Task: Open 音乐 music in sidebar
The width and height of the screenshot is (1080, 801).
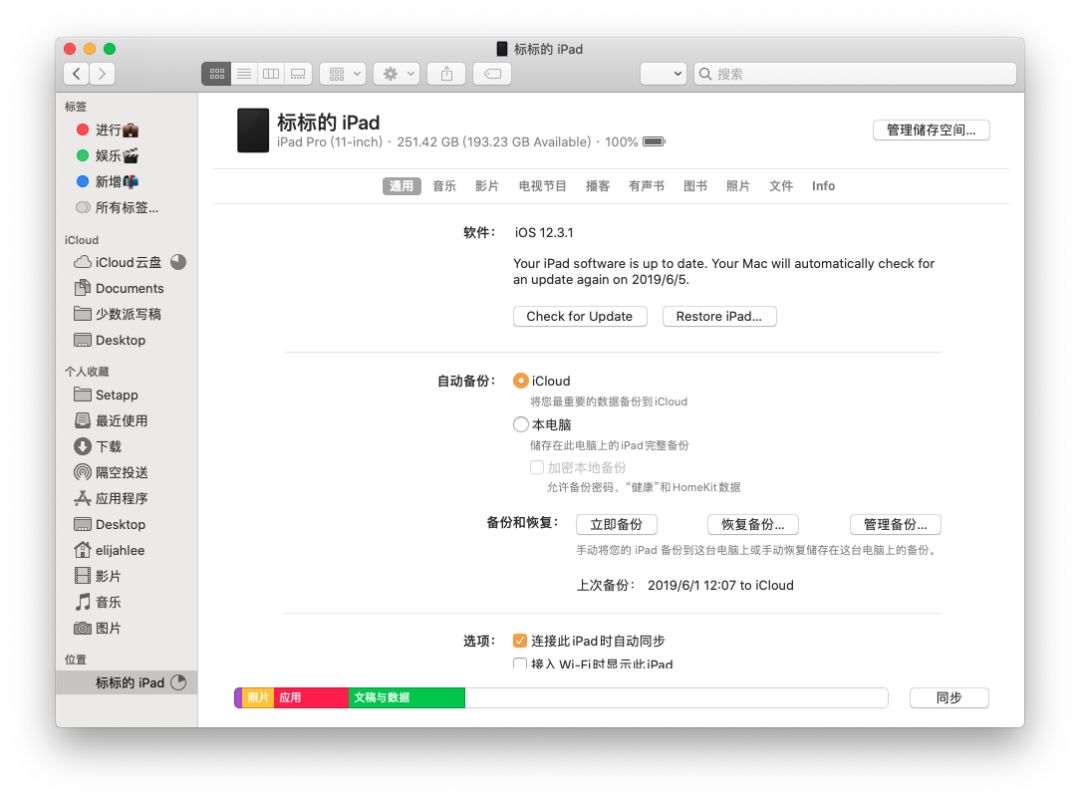Action: pyautogui.click(x=98, y=602)
